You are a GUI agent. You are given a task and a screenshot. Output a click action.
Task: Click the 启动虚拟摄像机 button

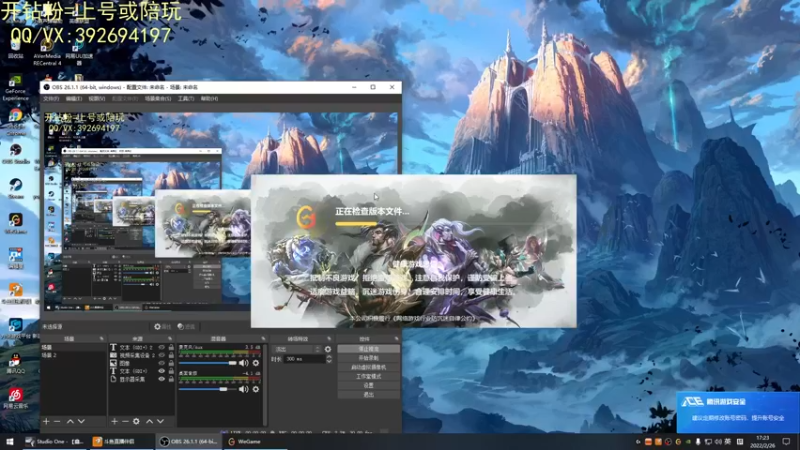click(x=368, y=367)
